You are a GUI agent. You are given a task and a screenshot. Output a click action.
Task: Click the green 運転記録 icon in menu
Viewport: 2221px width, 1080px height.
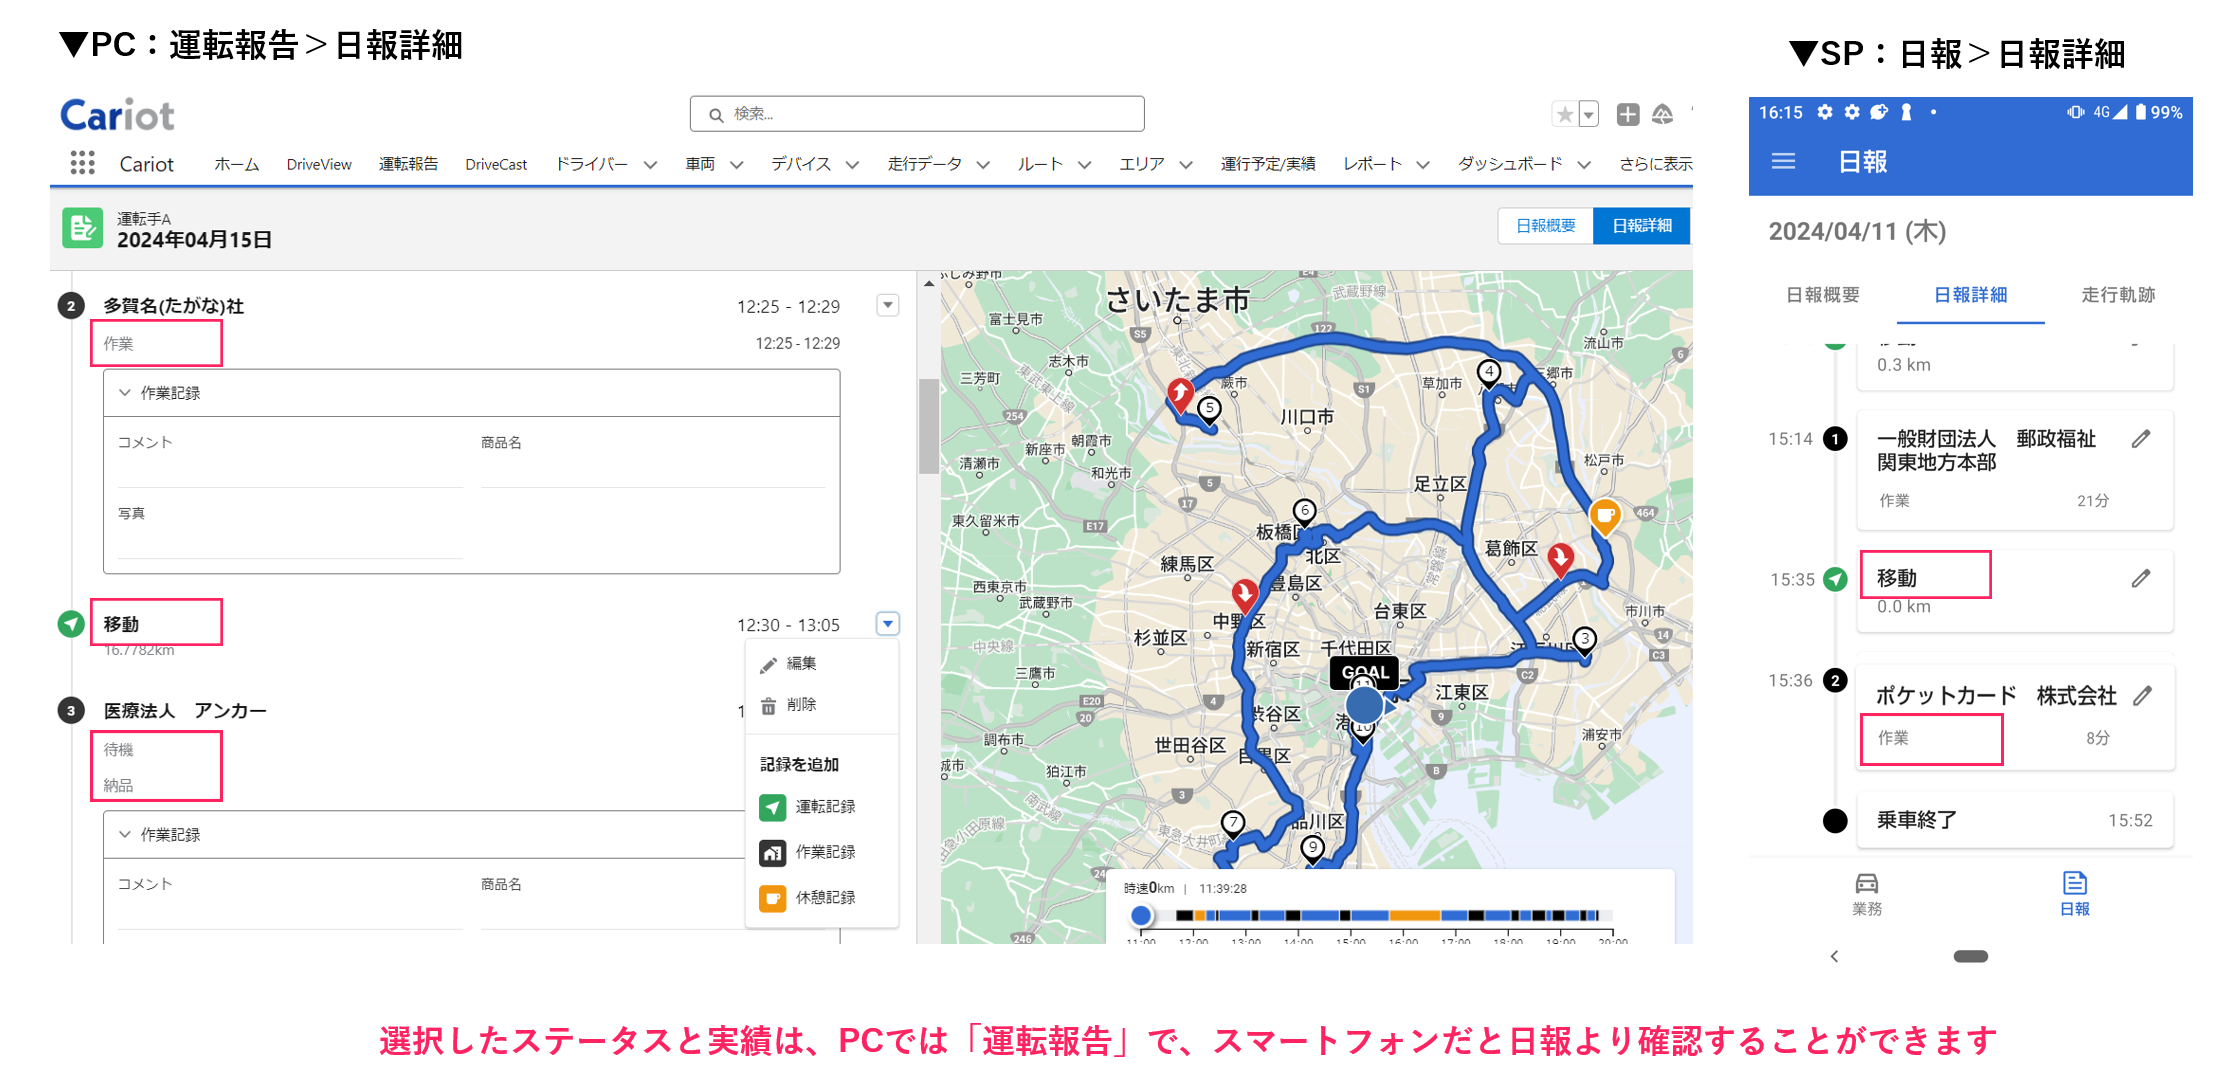pos(772,807)
